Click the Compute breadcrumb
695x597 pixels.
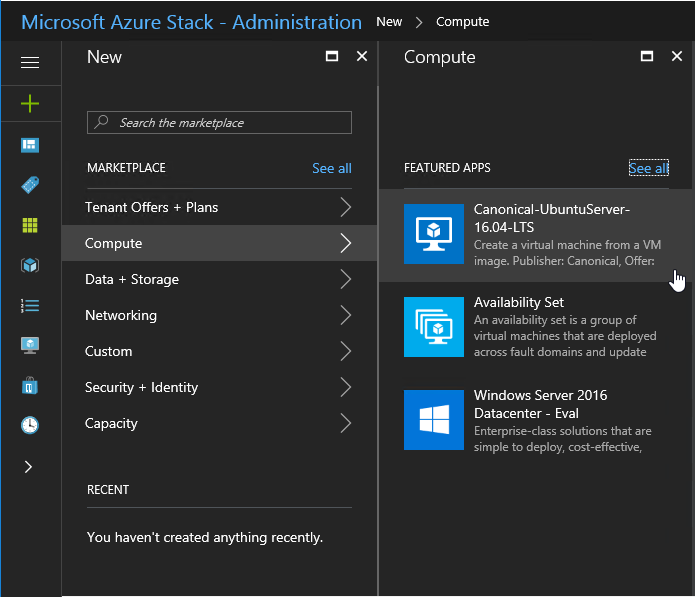462,21
